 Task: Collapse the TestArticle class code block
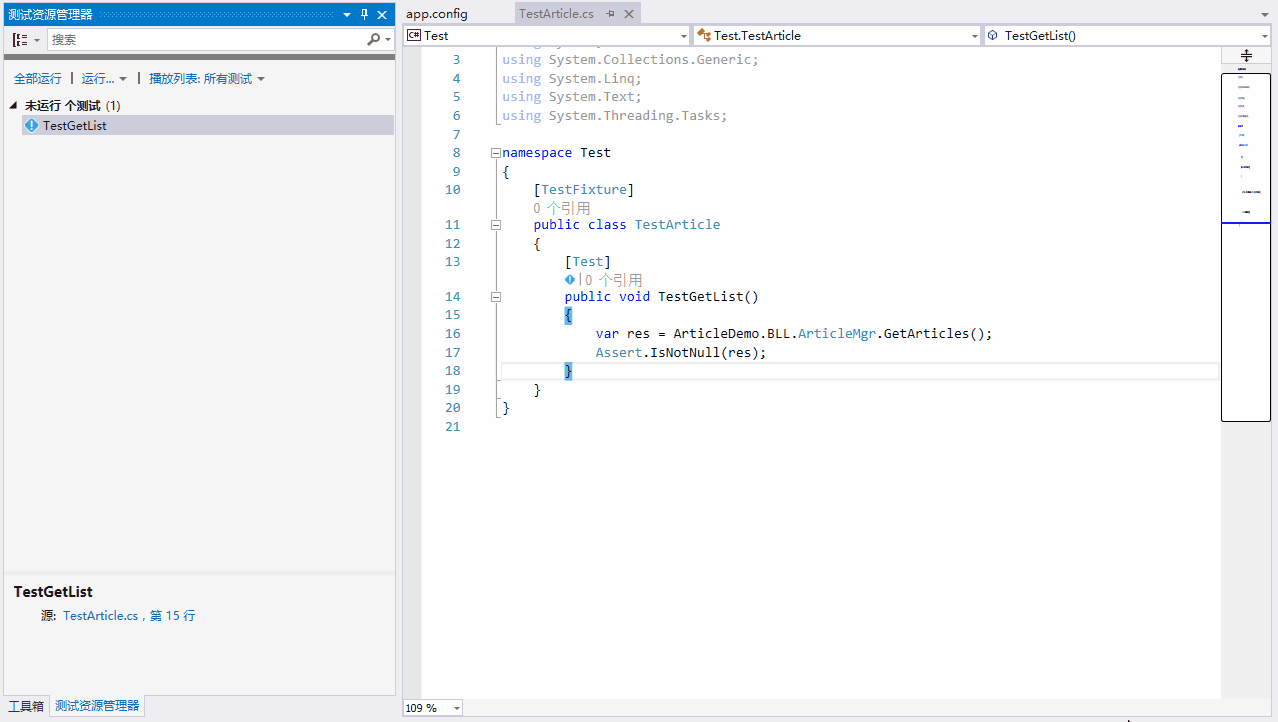coord(495,225)
